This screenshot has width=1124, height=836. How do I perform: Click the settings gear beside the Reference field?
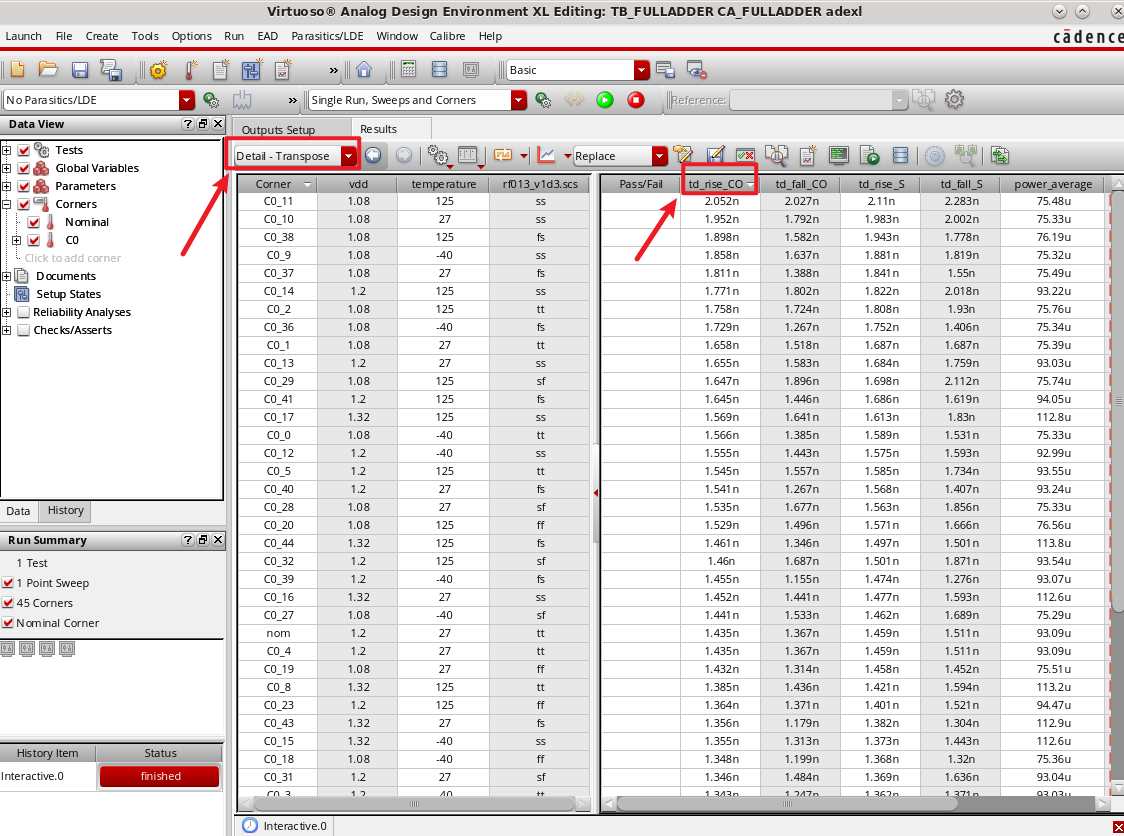click(x=954, y=100)
